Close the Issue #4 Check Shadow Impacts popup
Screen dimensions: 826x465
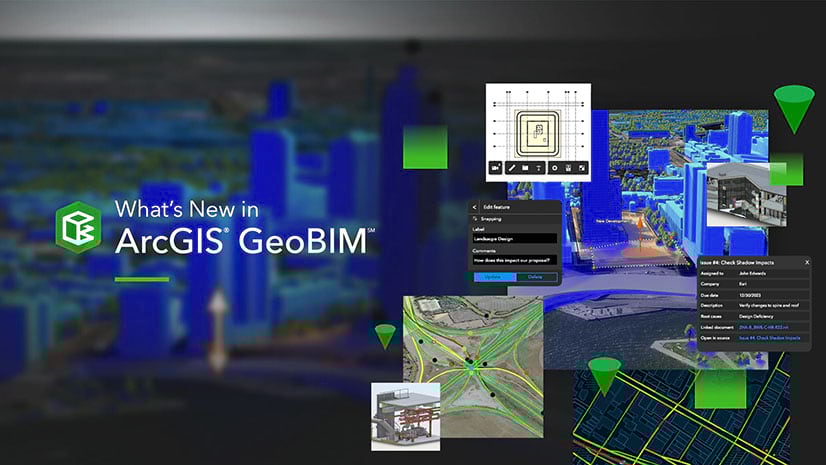tap(807, 262)
